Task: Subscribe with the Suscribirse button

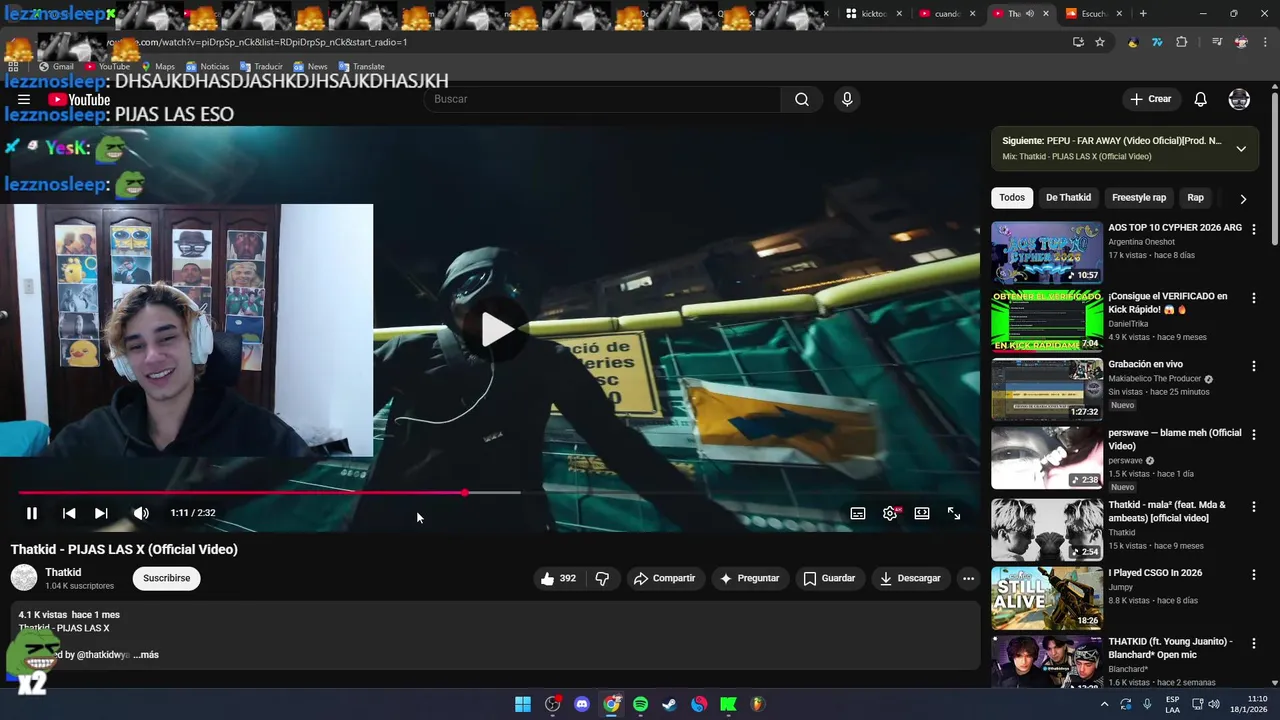Action: [x=166, y=578]
